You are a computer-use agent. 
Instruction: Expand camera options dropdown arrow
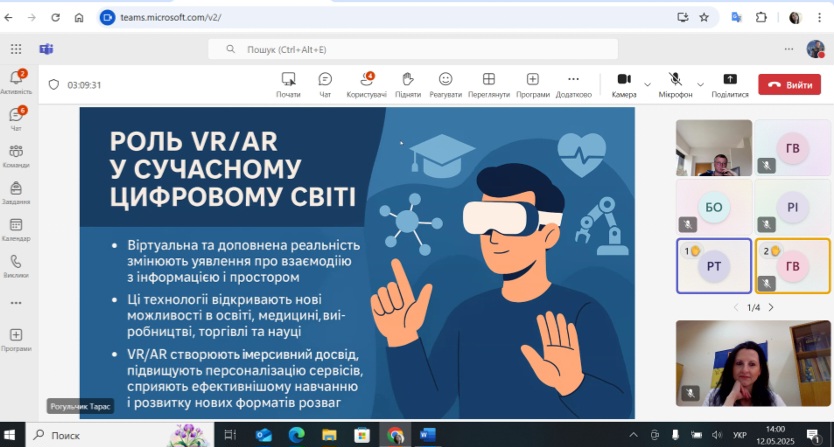click(x=647, y=85)
